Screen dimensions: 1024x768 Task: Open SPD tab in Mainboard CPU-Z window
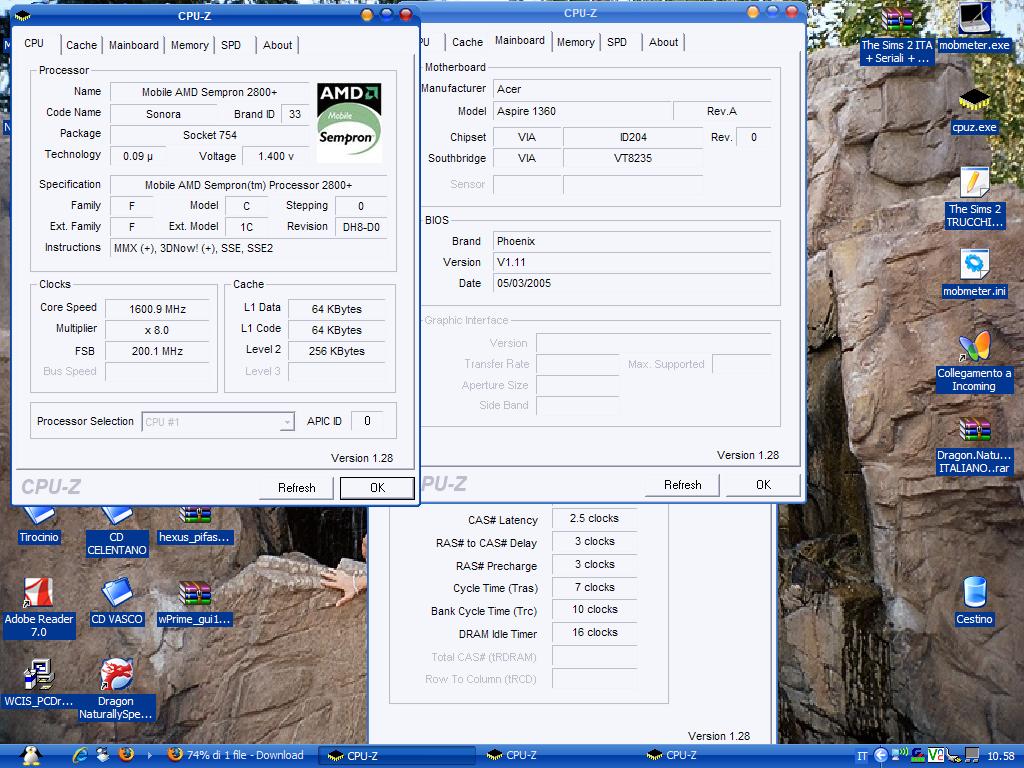616,42
